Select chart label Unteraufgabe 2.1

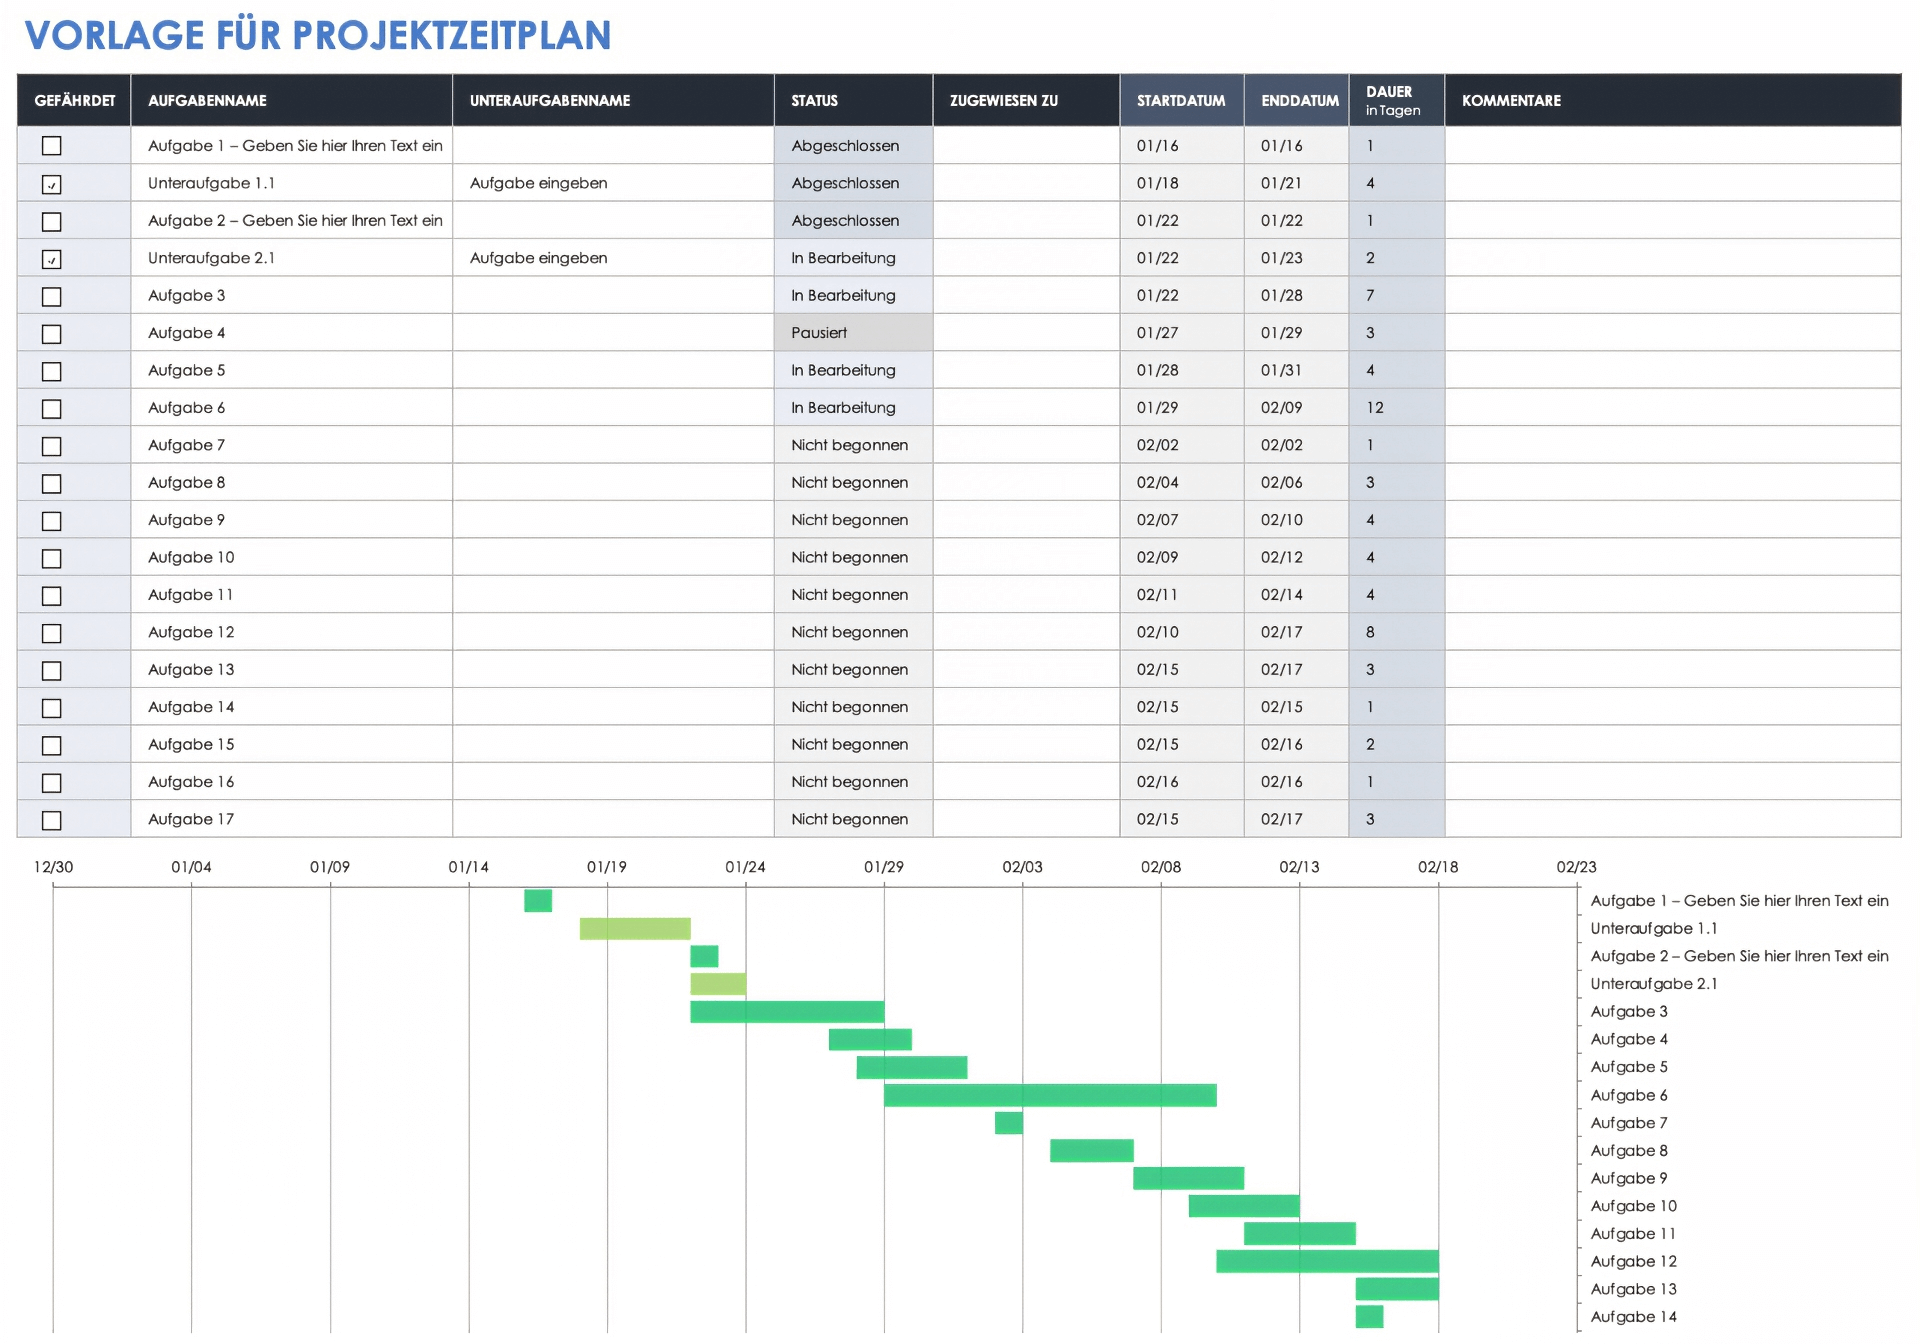(x=1654, y=984)
